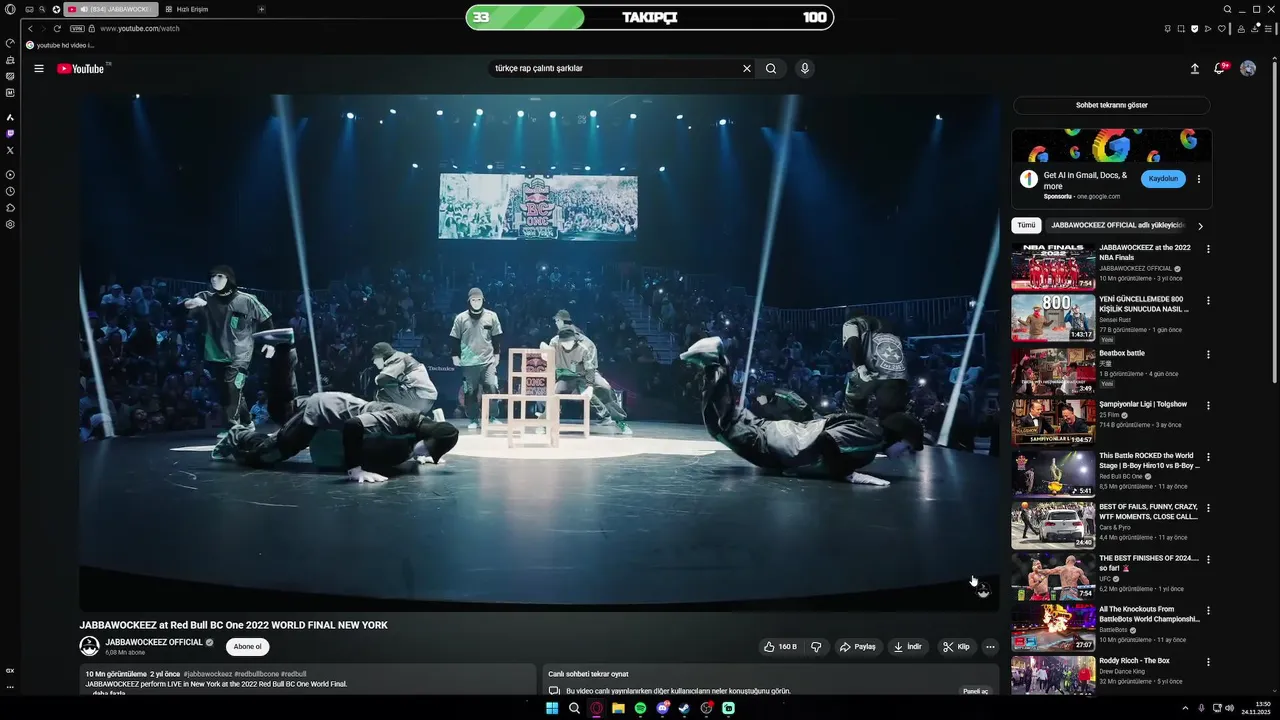Open more actions ellipsis below video
This screenshot has height=720, width=1280.
coord(990,647)
